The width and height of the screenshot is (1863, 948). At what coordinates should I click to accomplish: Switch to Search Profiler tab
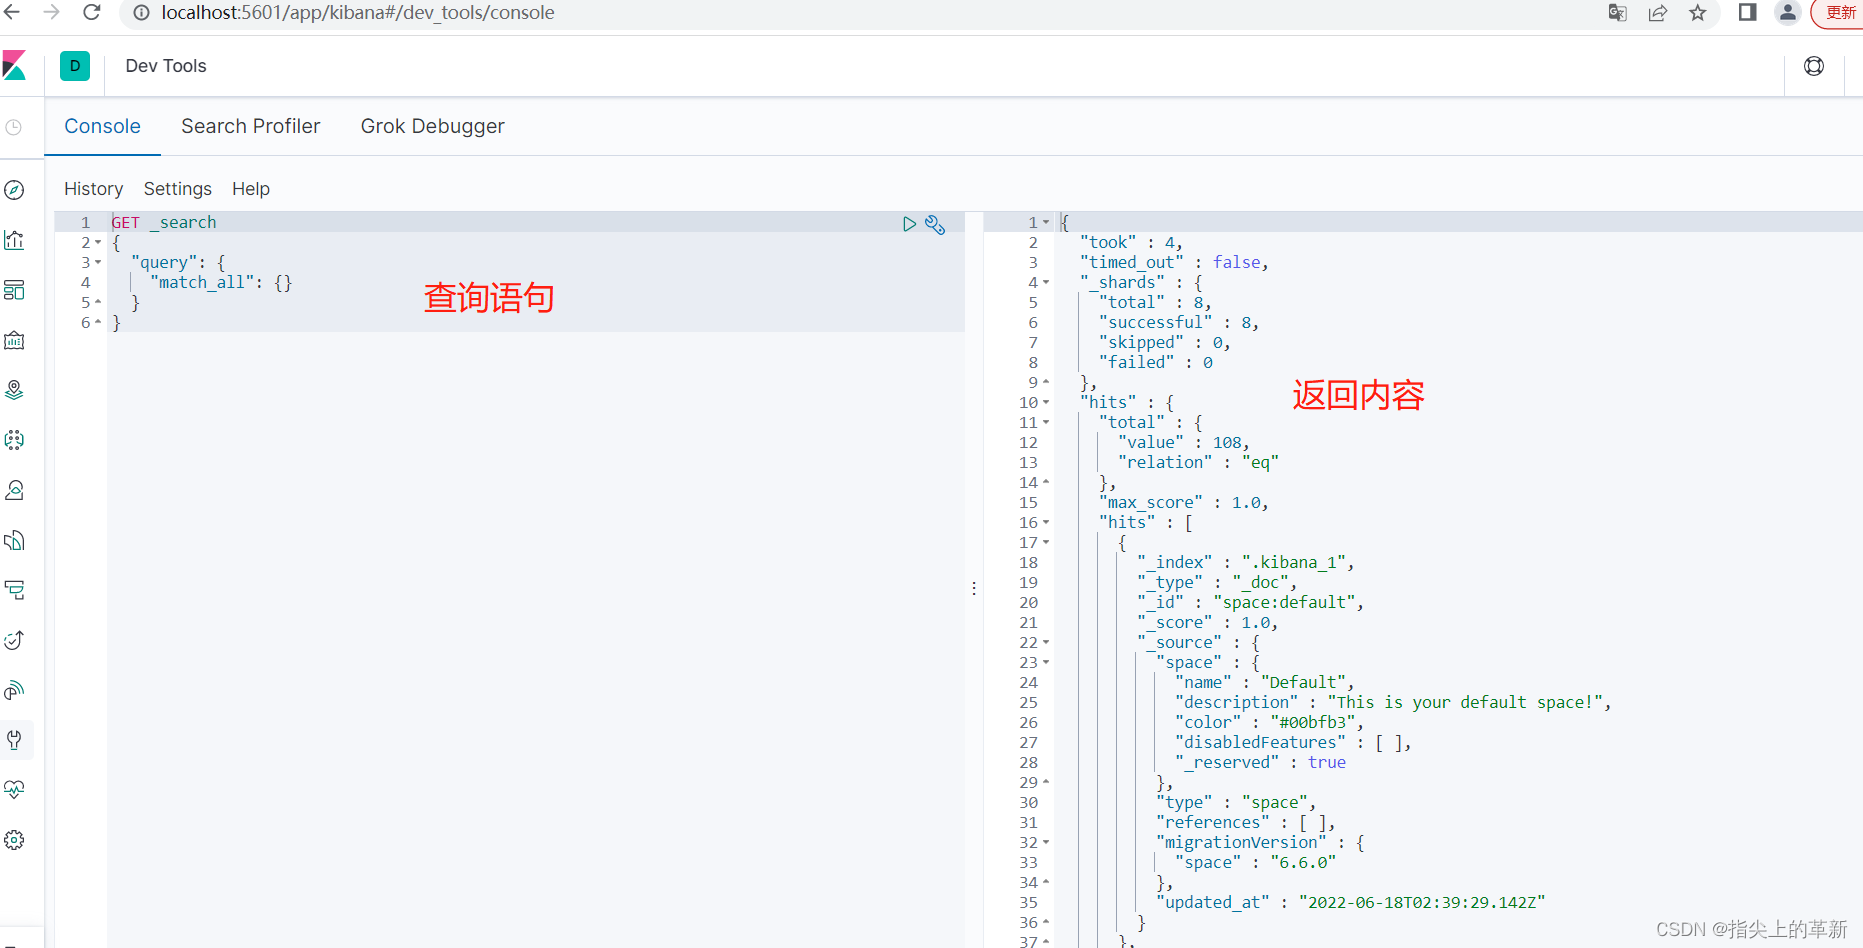click(251, 126)
